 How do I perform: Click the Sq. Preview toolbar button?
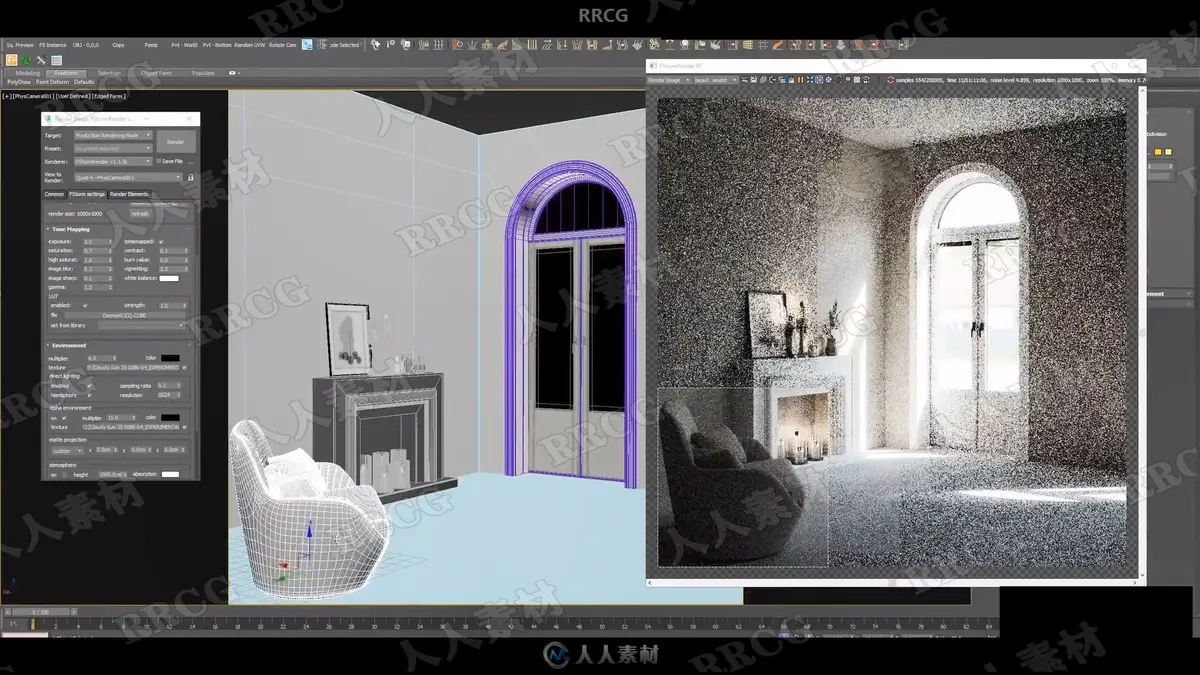click(x=20, y=45)
